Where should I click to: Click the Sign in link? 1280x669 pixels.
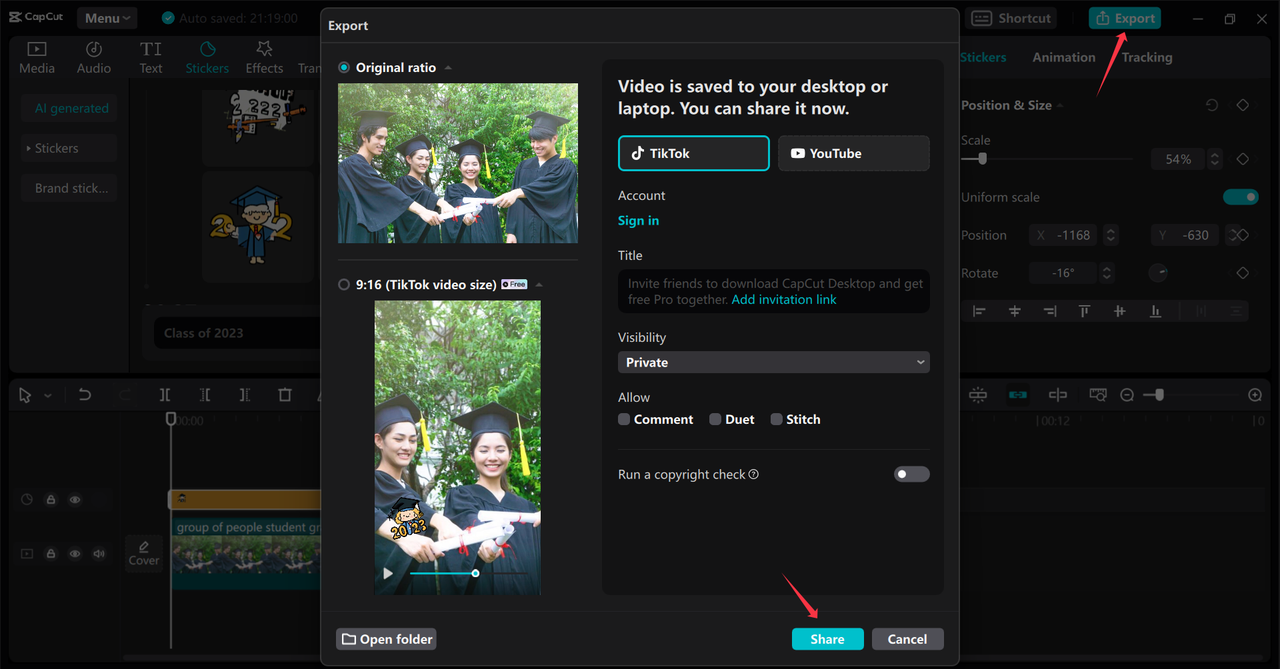(x=638, y=220)
